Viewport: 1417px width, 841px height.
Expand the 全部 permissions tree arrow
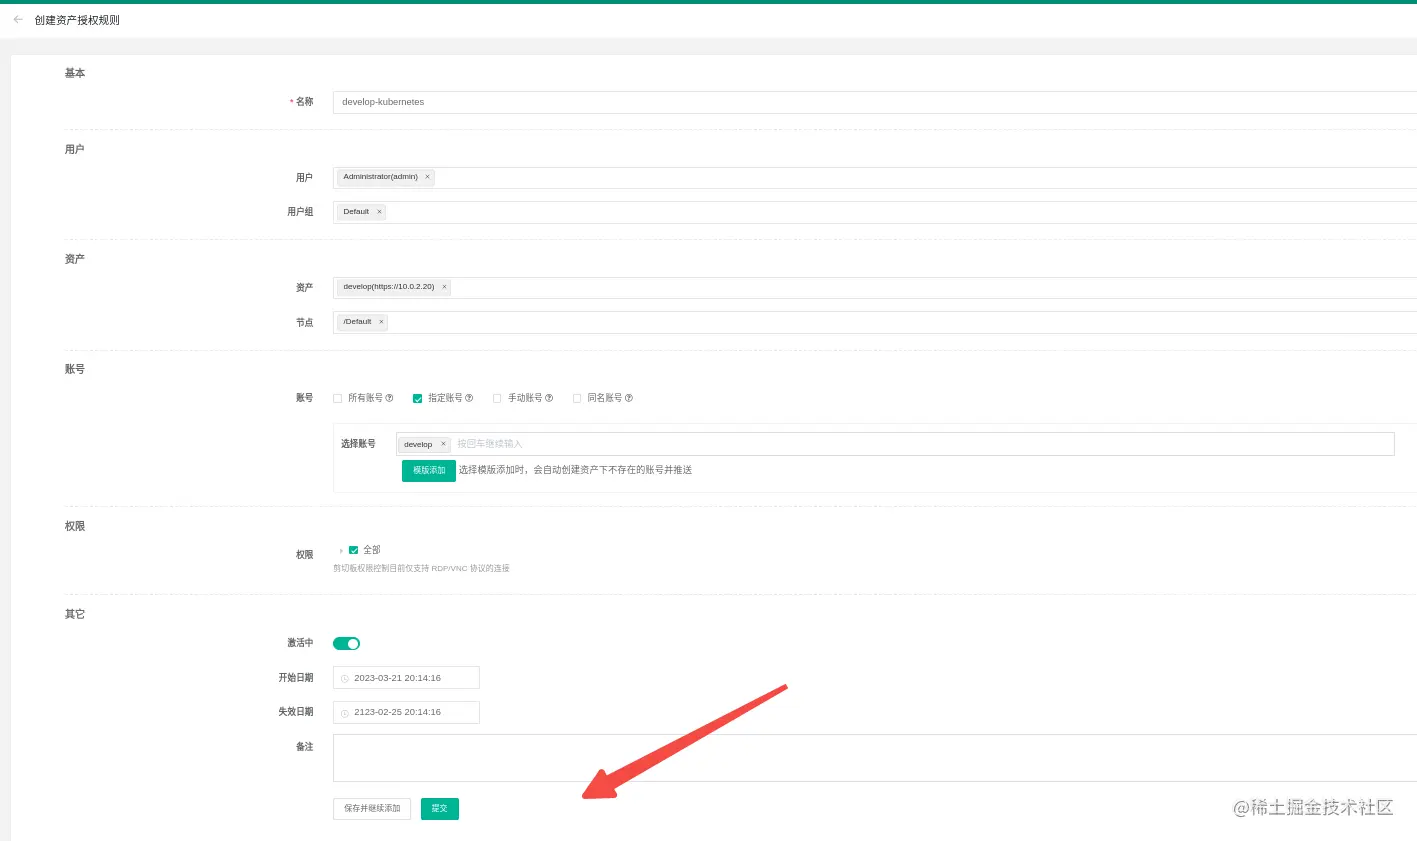341,551
